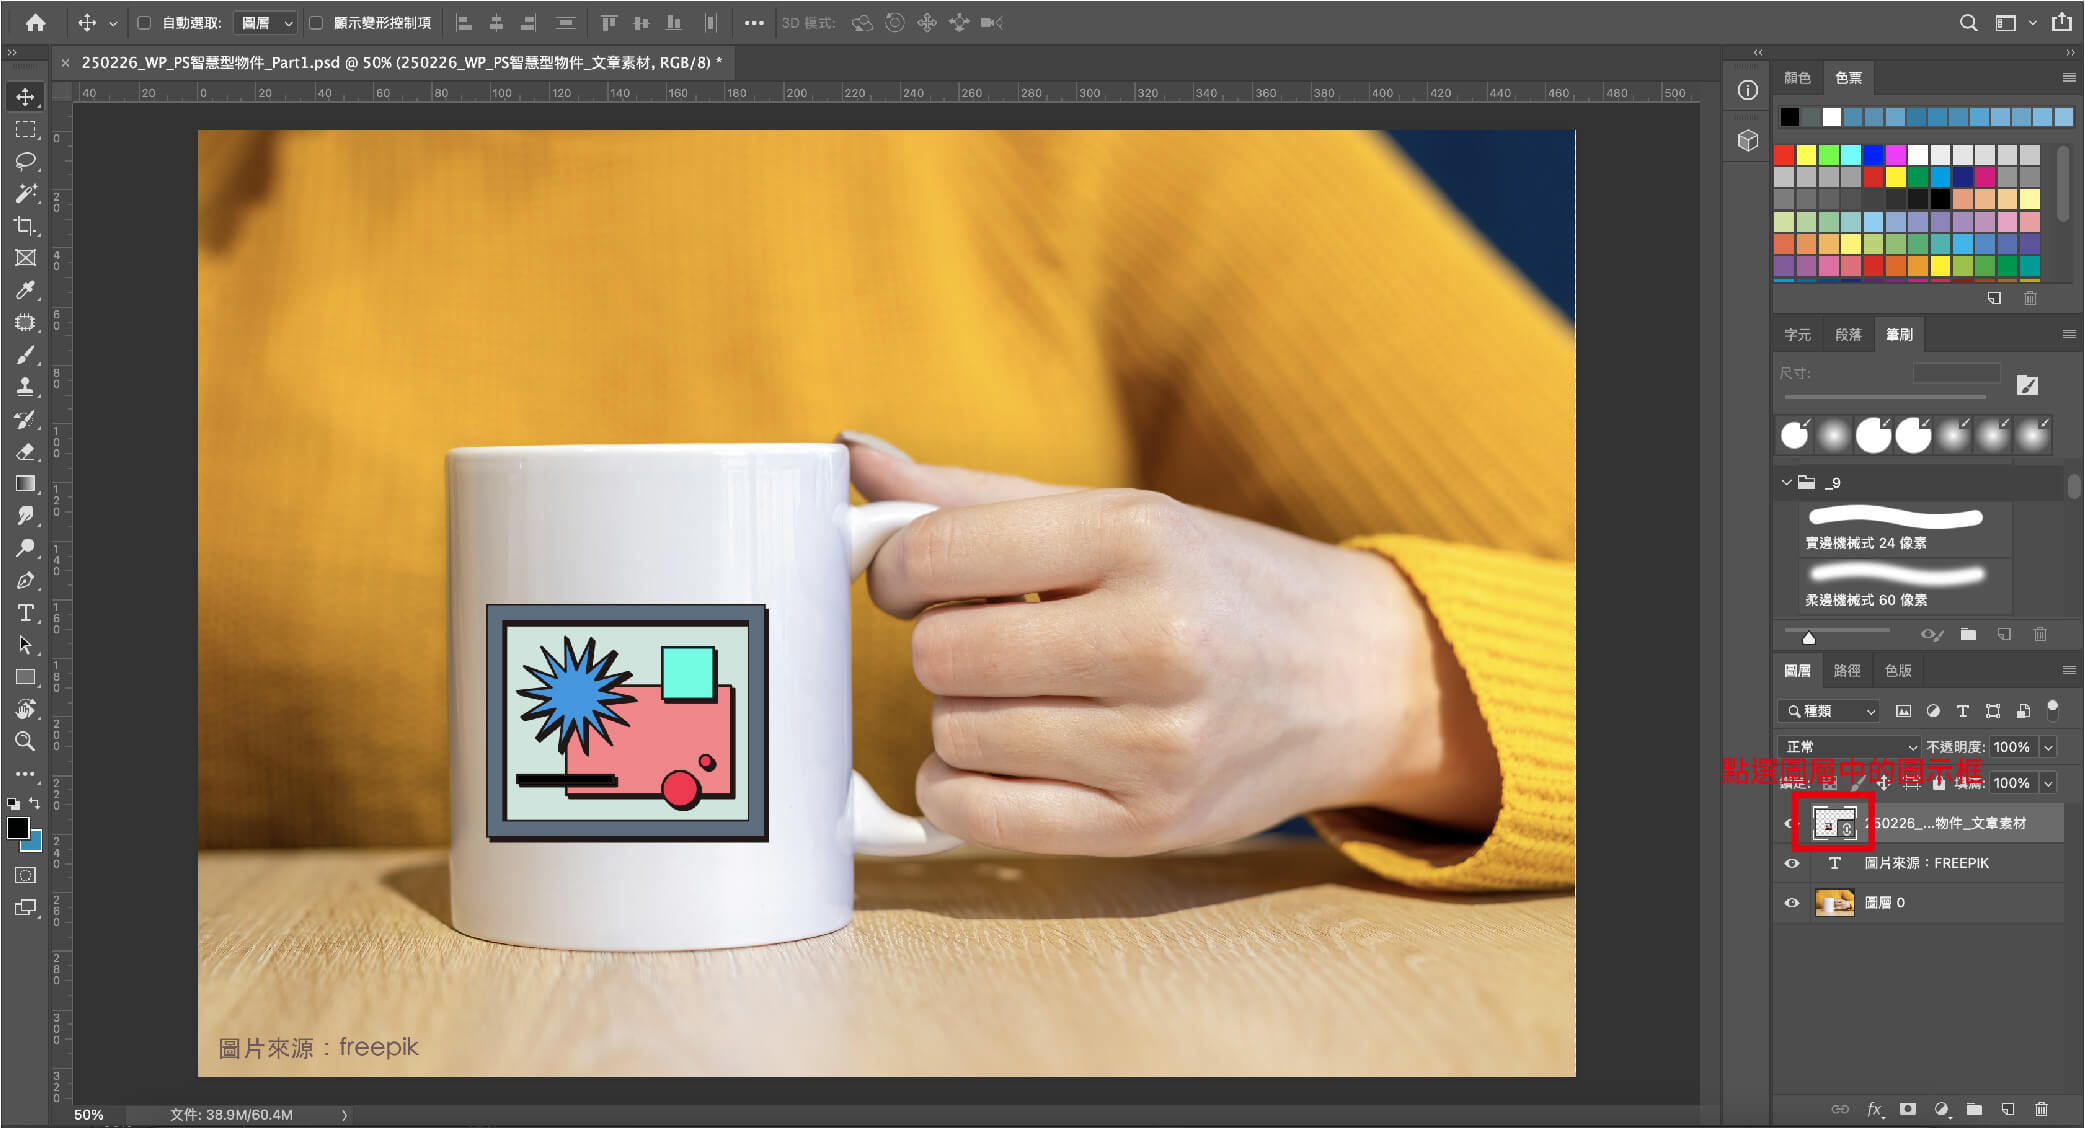Open the 不透明度 opacity dropdown arrow
Screen dimensions: 2085x1128
[x=2048, y=747]
